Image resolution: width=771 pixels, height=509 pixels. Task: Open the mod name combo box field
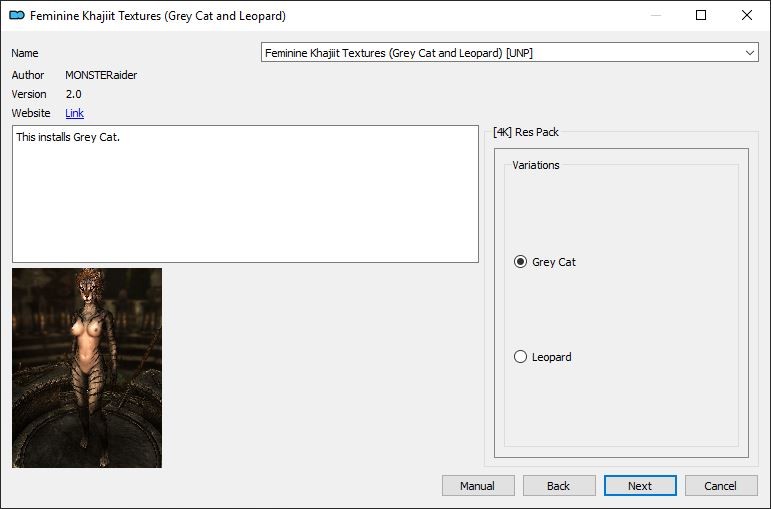(509, 53)
